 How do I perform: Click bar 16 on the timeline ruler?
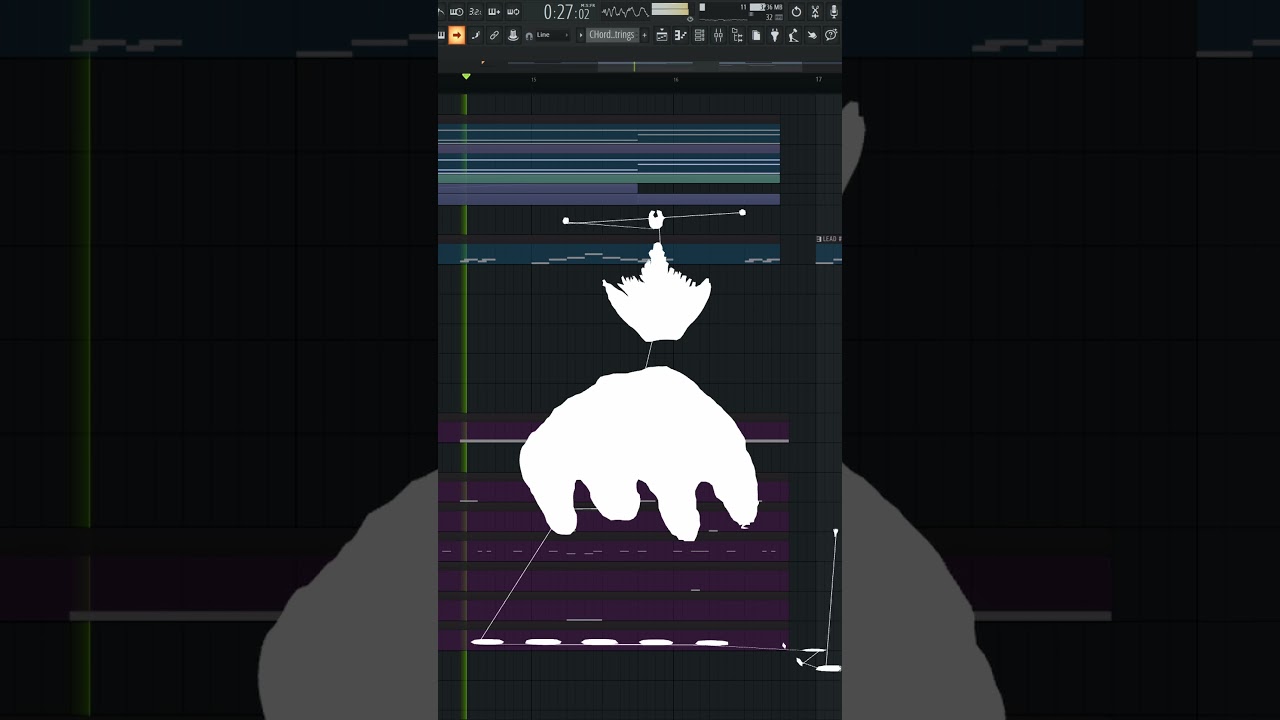[x=675, y=80]
